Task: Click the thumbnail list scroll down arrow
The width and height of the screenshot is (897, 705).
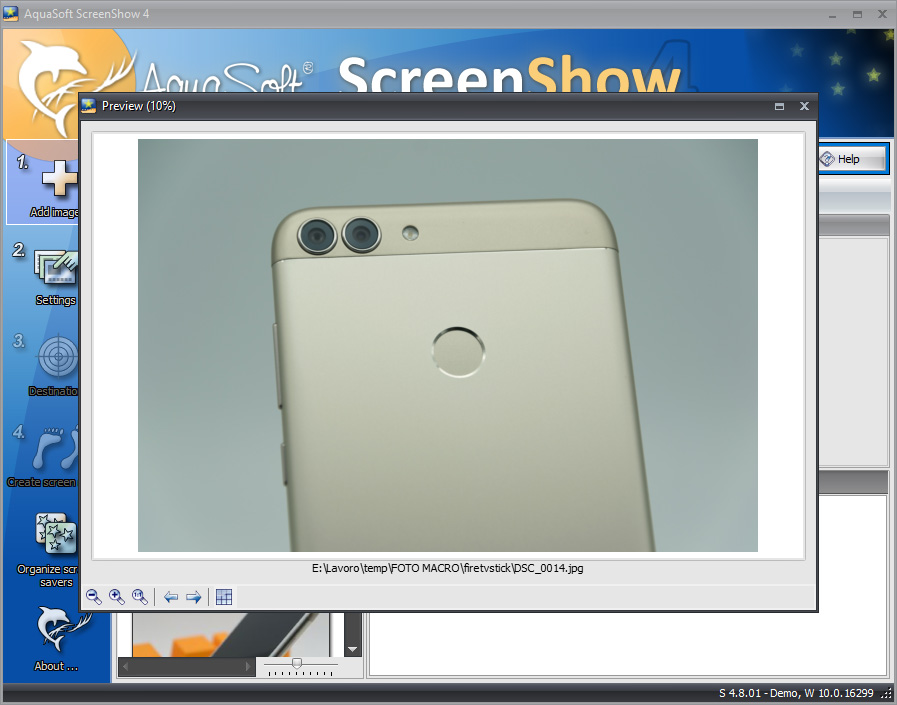Action: point(352,649)
